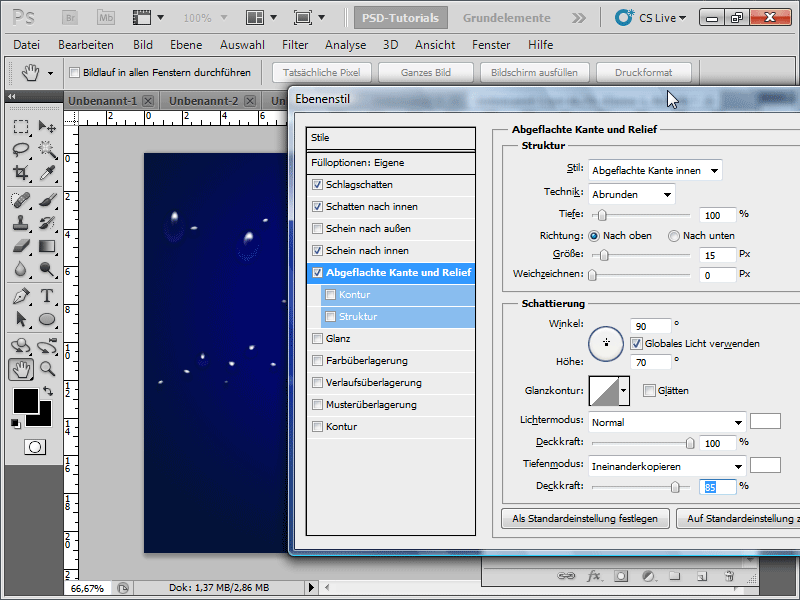
Task: Toggle Quick Mask mode icon
Action: pos(35,447)
